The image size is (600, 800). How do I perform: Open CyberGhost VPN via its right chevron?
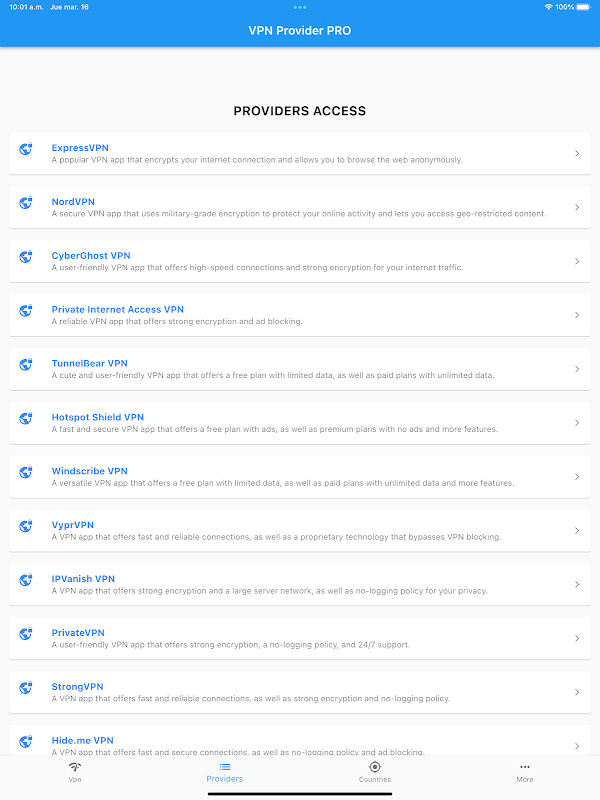pyautogui.click(x=577, y=261)
